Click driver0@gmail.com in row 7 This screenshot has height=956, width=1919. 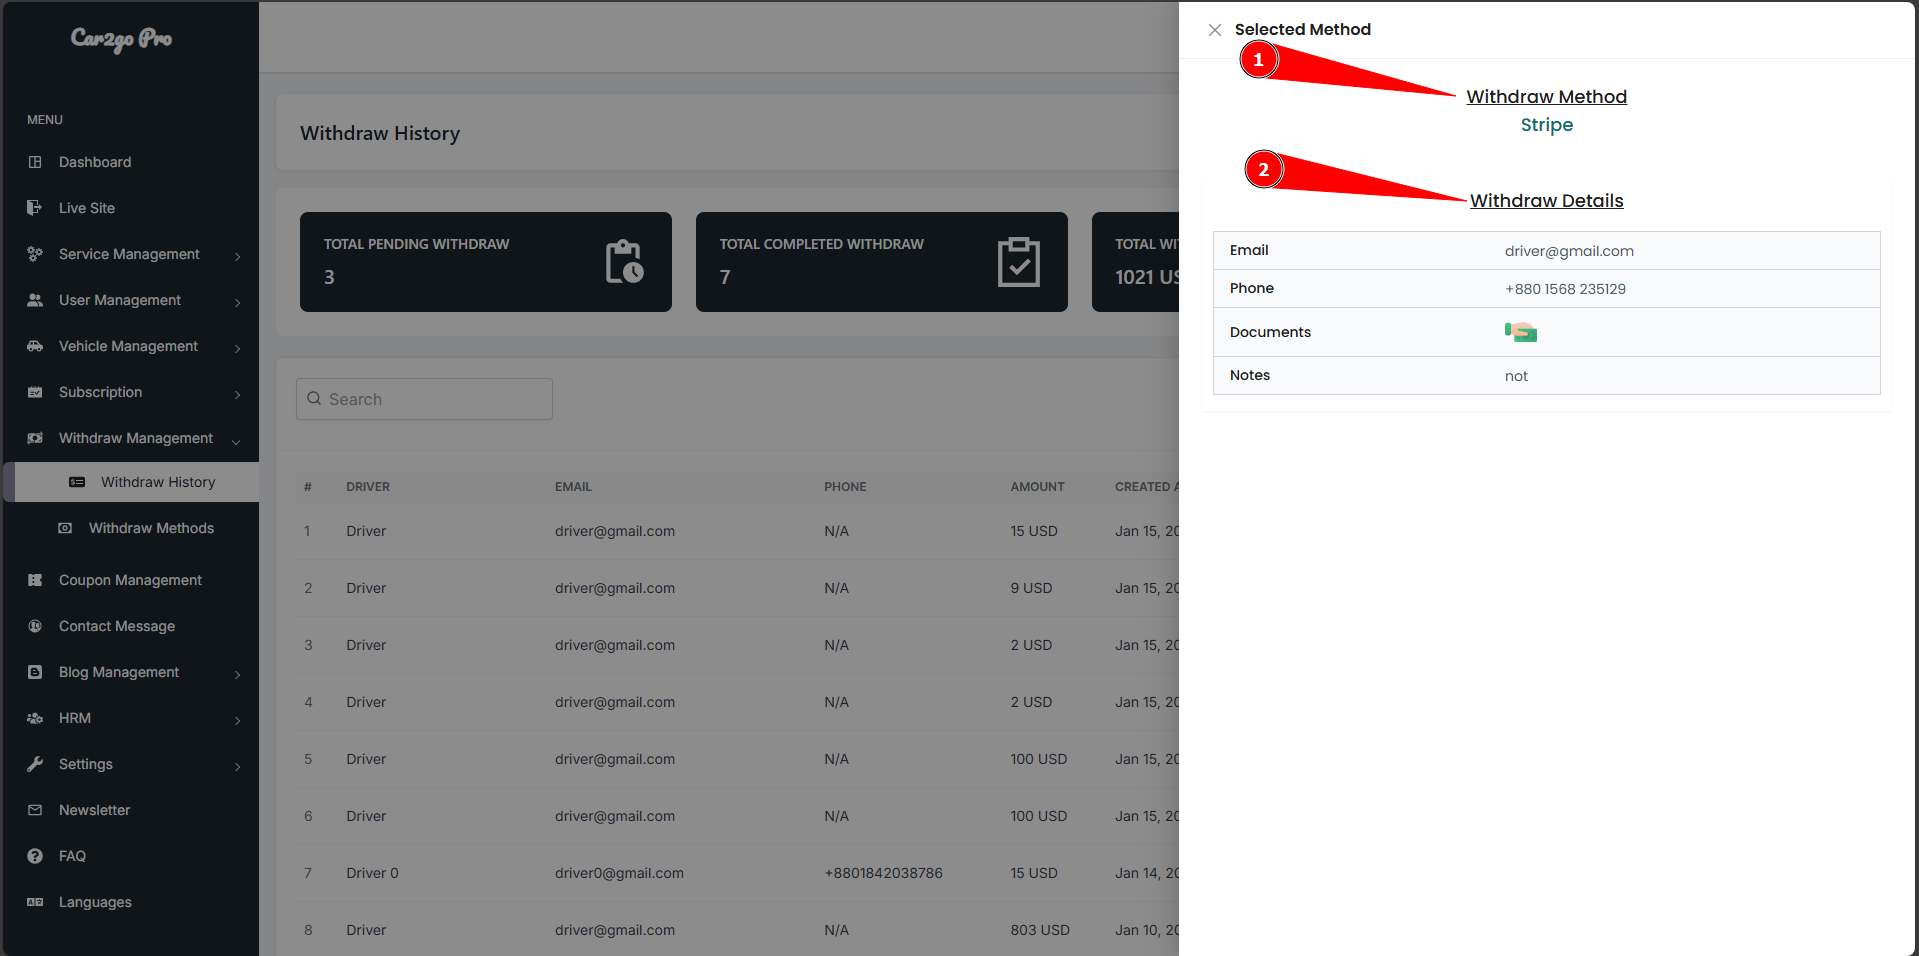[x=619, y=873]
